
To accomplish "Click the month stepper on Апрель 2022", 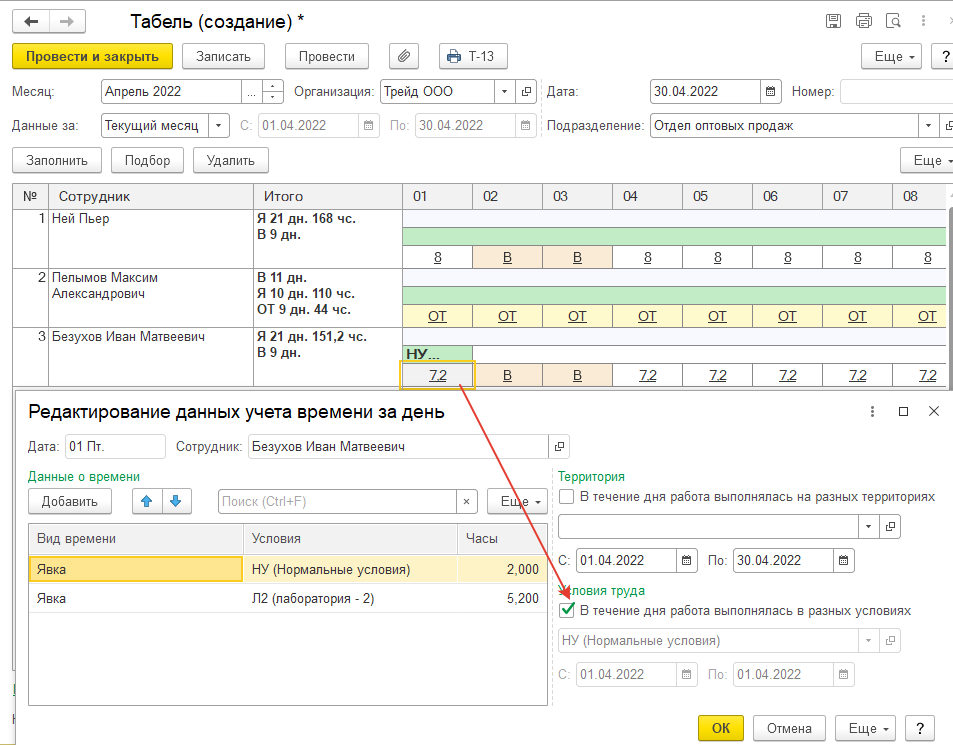I will coord(273,92).
